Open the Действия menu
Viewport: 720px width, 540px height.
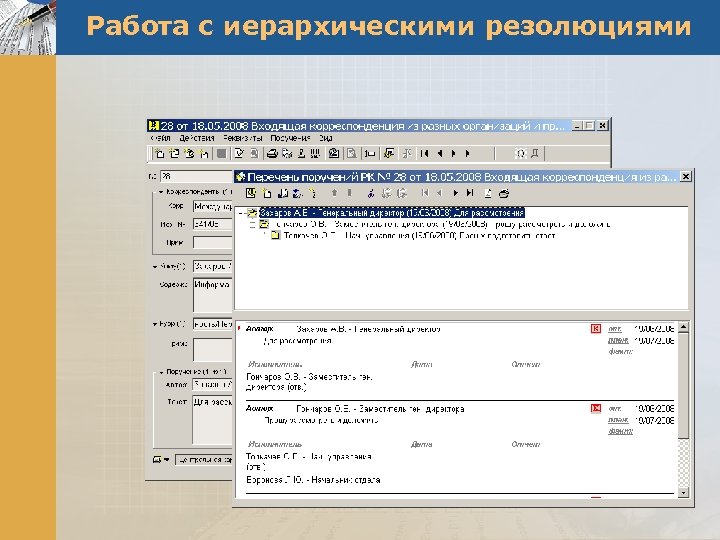pyautogui.click(x=197, y=138)
